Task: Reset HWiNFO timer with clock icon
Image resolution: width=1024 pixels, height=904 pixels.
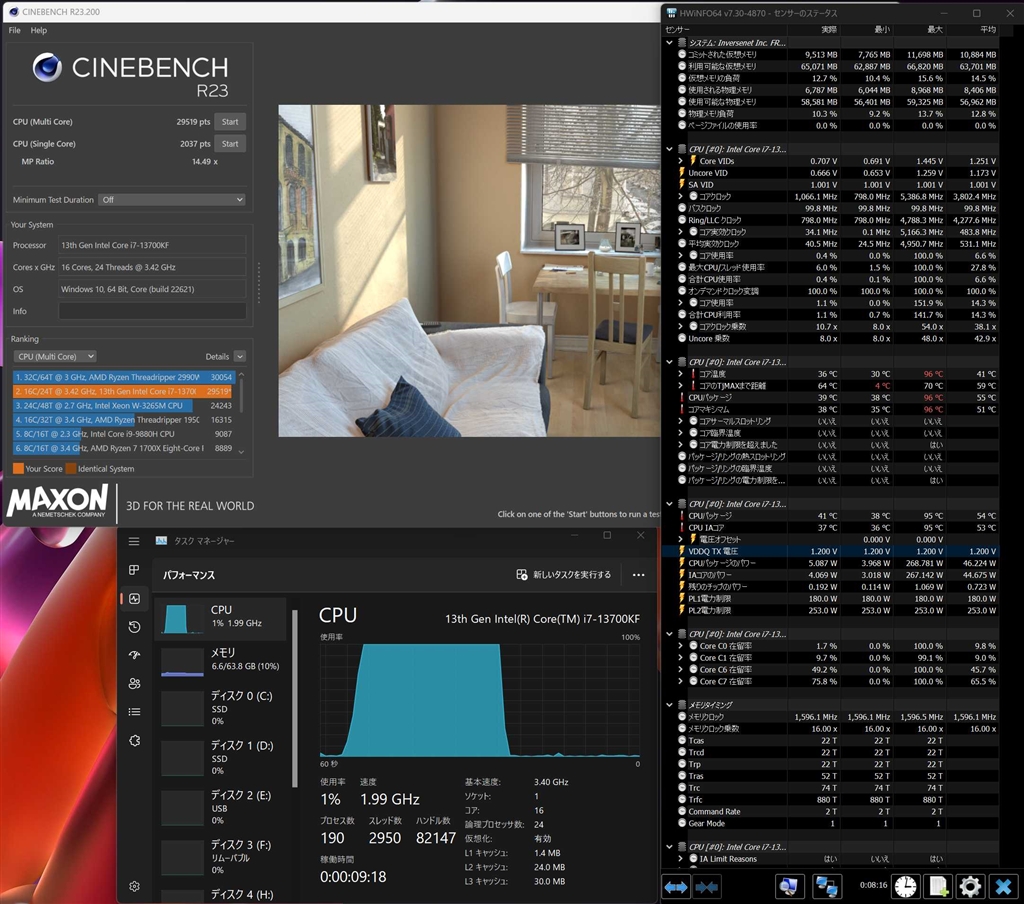Action: point(906,886)
